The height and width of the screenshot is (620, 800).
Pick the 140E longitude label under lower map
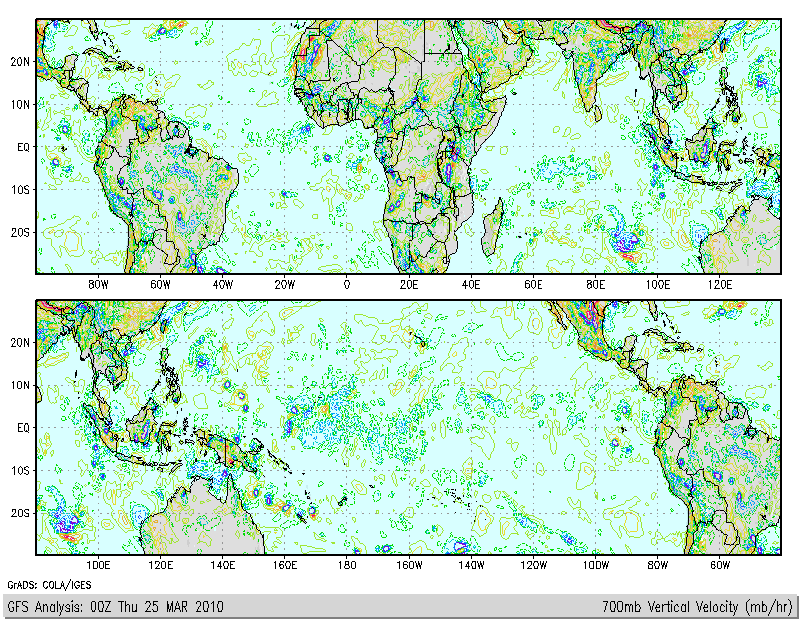point(222,565)
